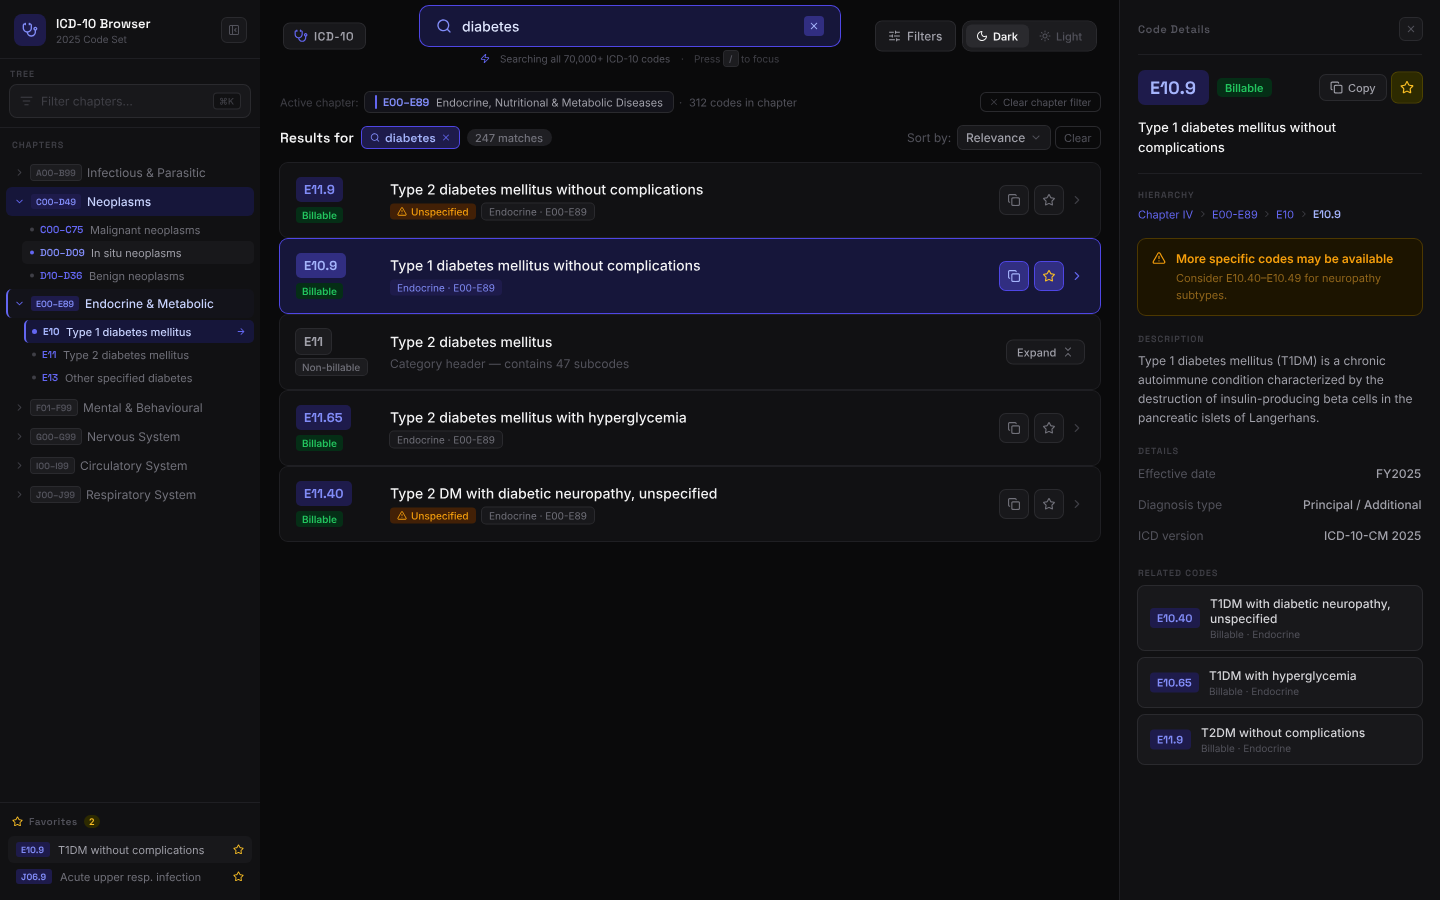
Task: Click Clear chapter filter
Action: pyautogui.click(x=1040, y=102)
